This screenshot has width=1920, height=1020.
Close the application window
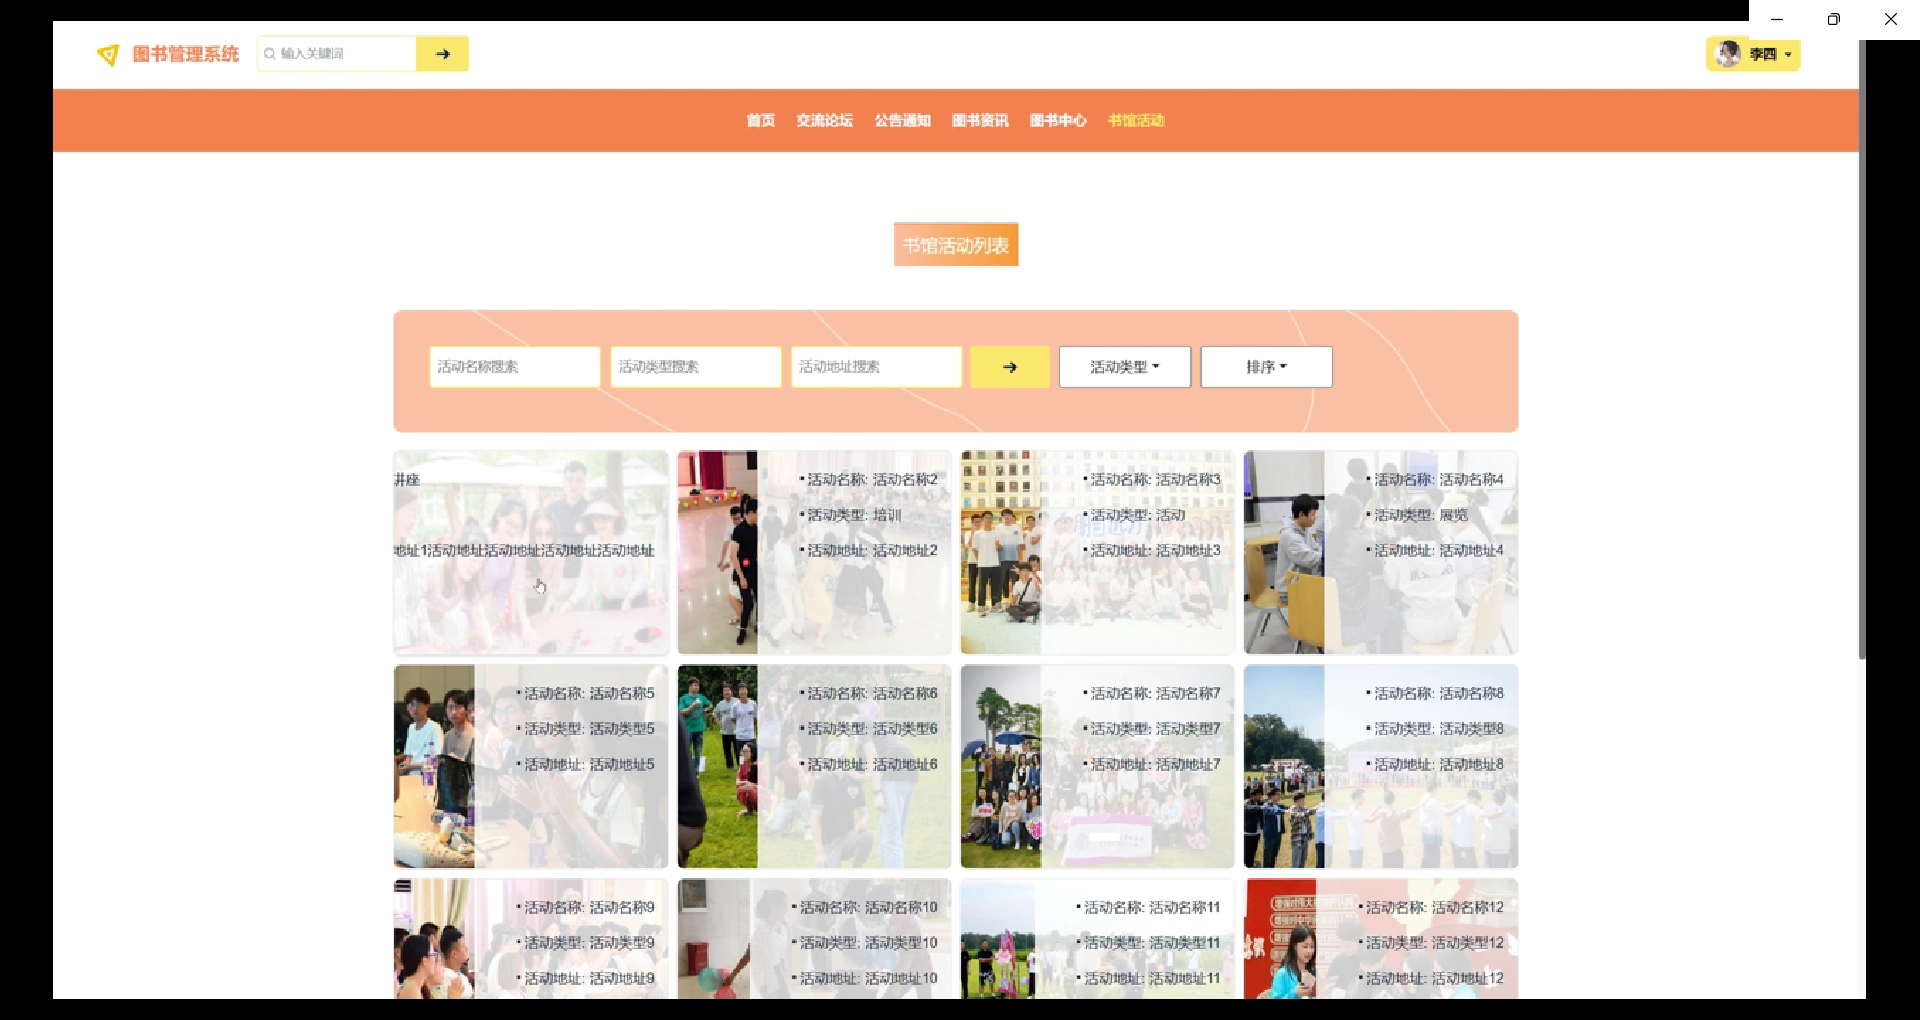(1890, 19)
